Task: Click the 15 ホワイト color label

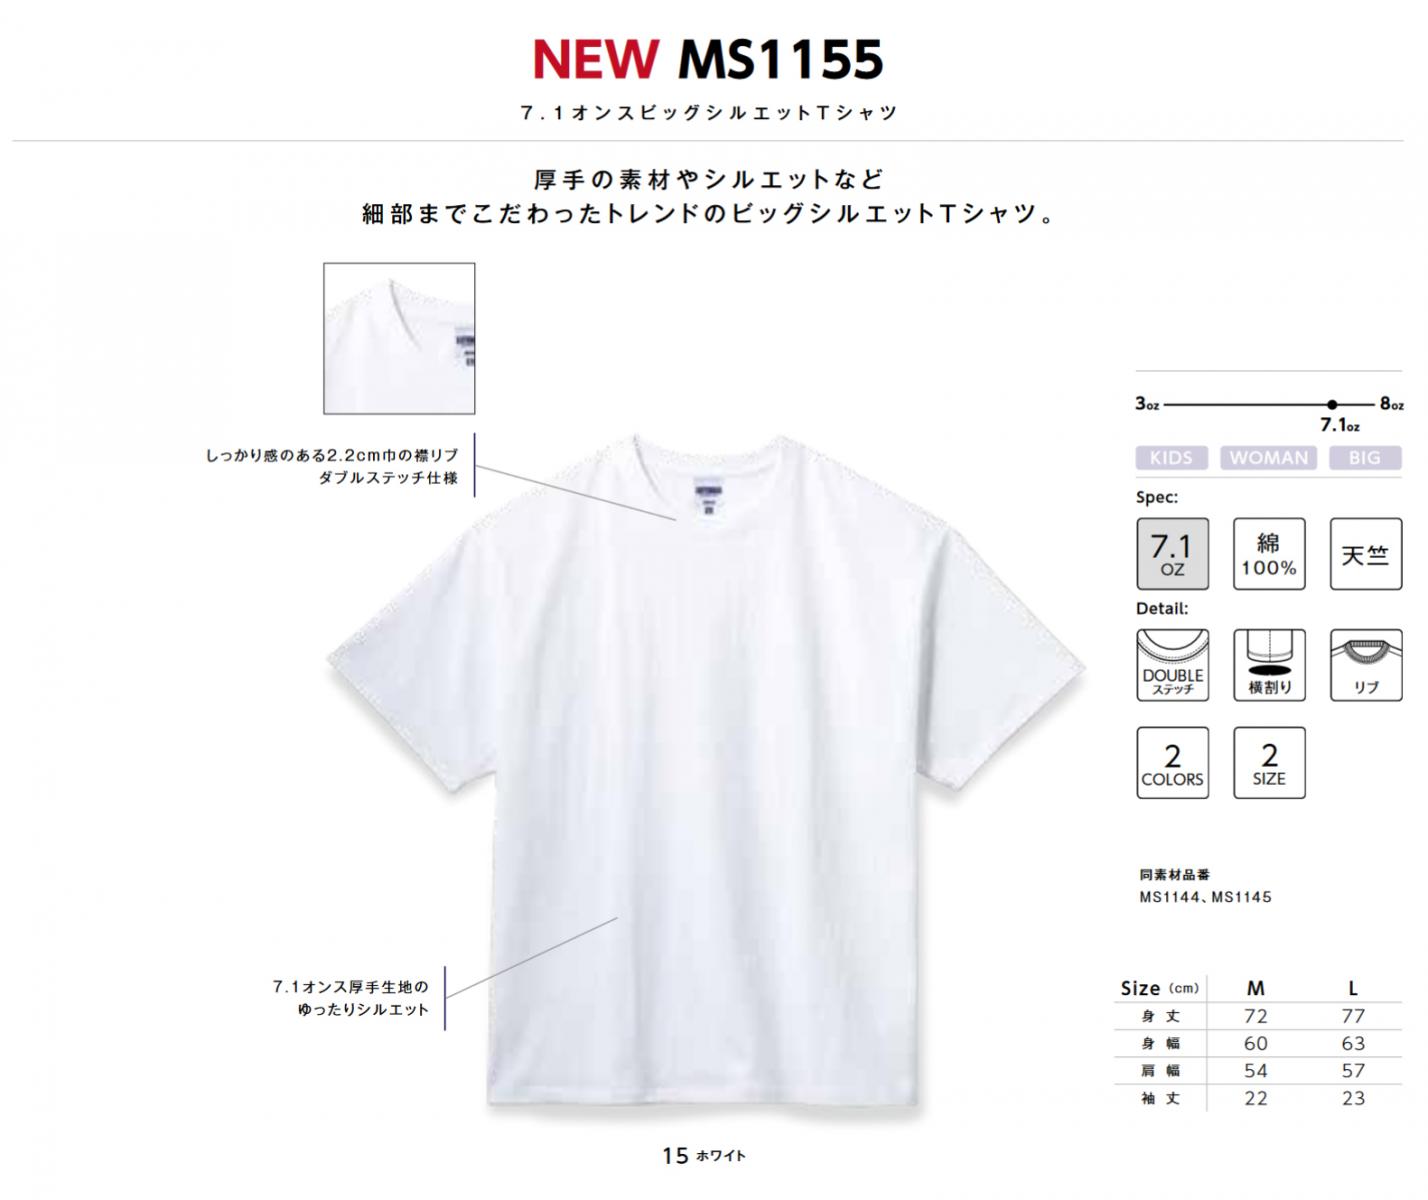Action: [704, 1156]
